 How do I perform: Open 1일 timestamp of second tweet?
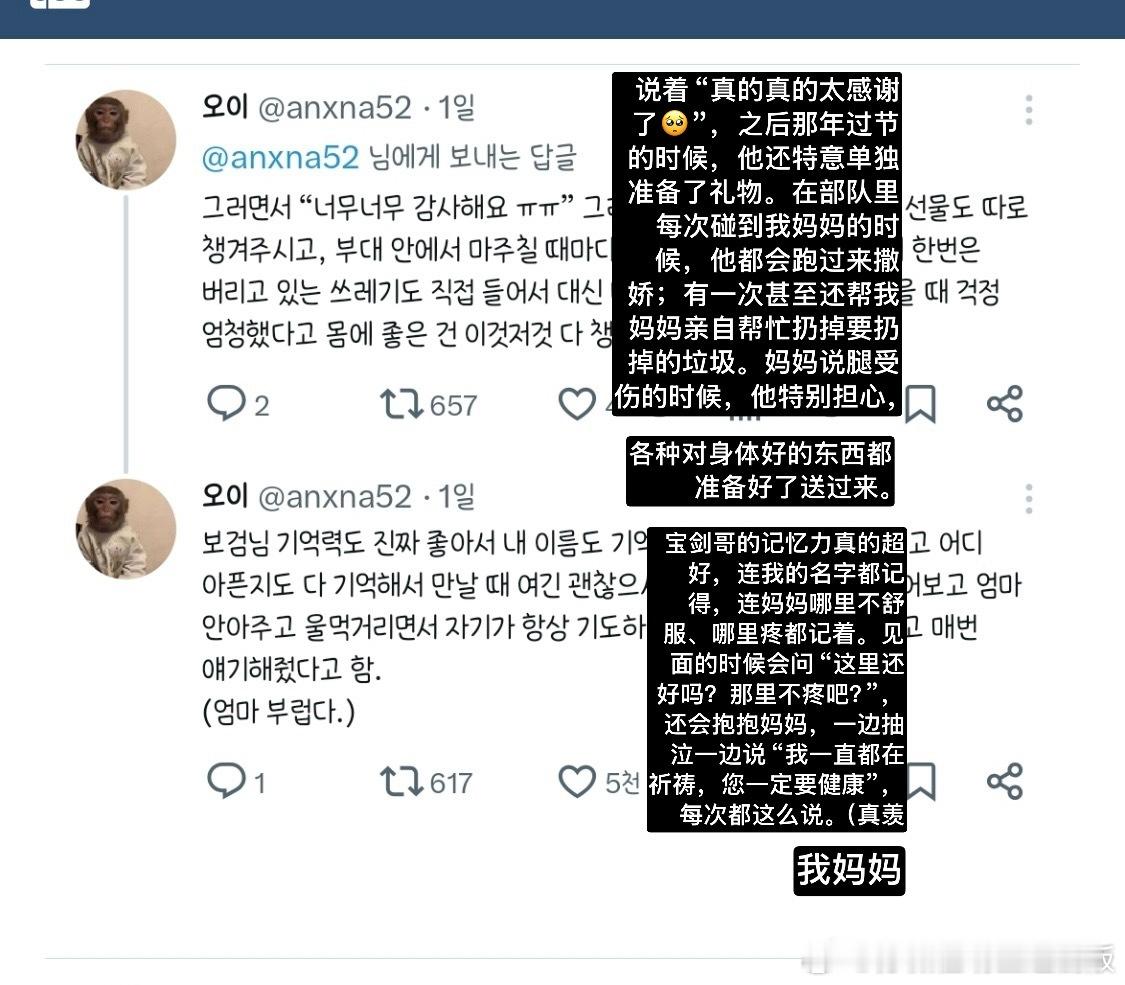456,496
